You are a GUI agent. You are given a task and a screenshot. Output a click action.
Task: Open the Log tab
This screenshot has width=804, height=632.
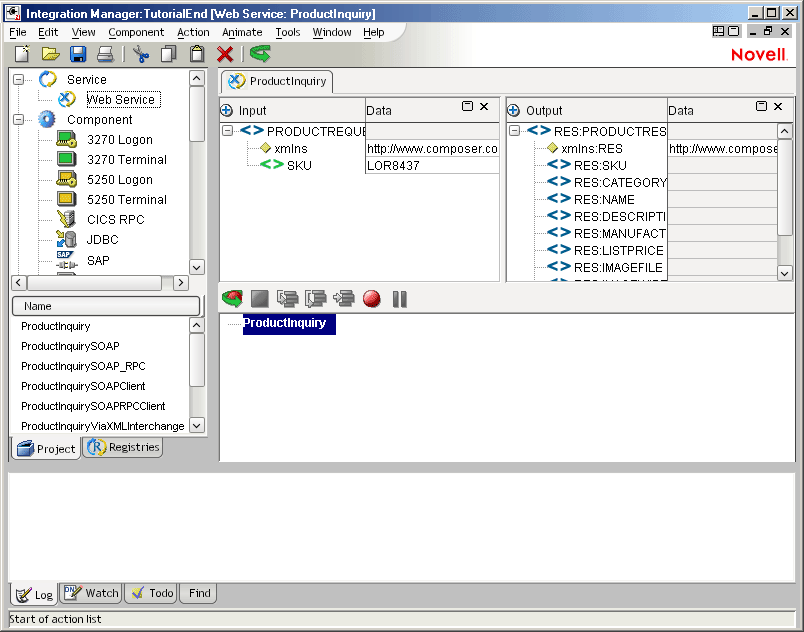34,594
